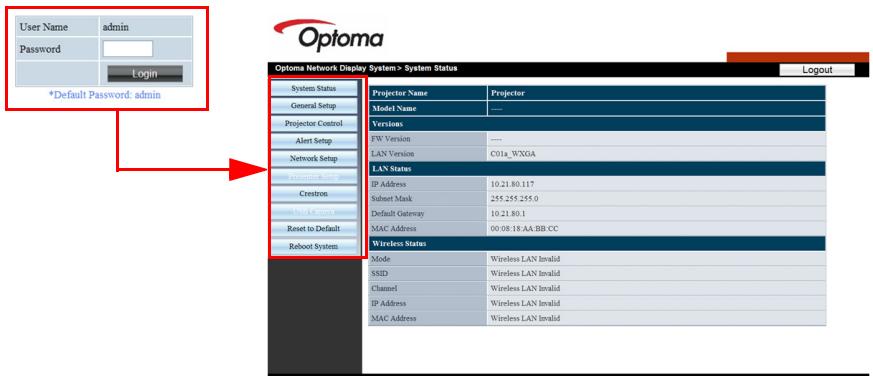This screenshot has width=873, height=376.
Task: Click the Projector name value cell
Action: (x=656, y=93)
